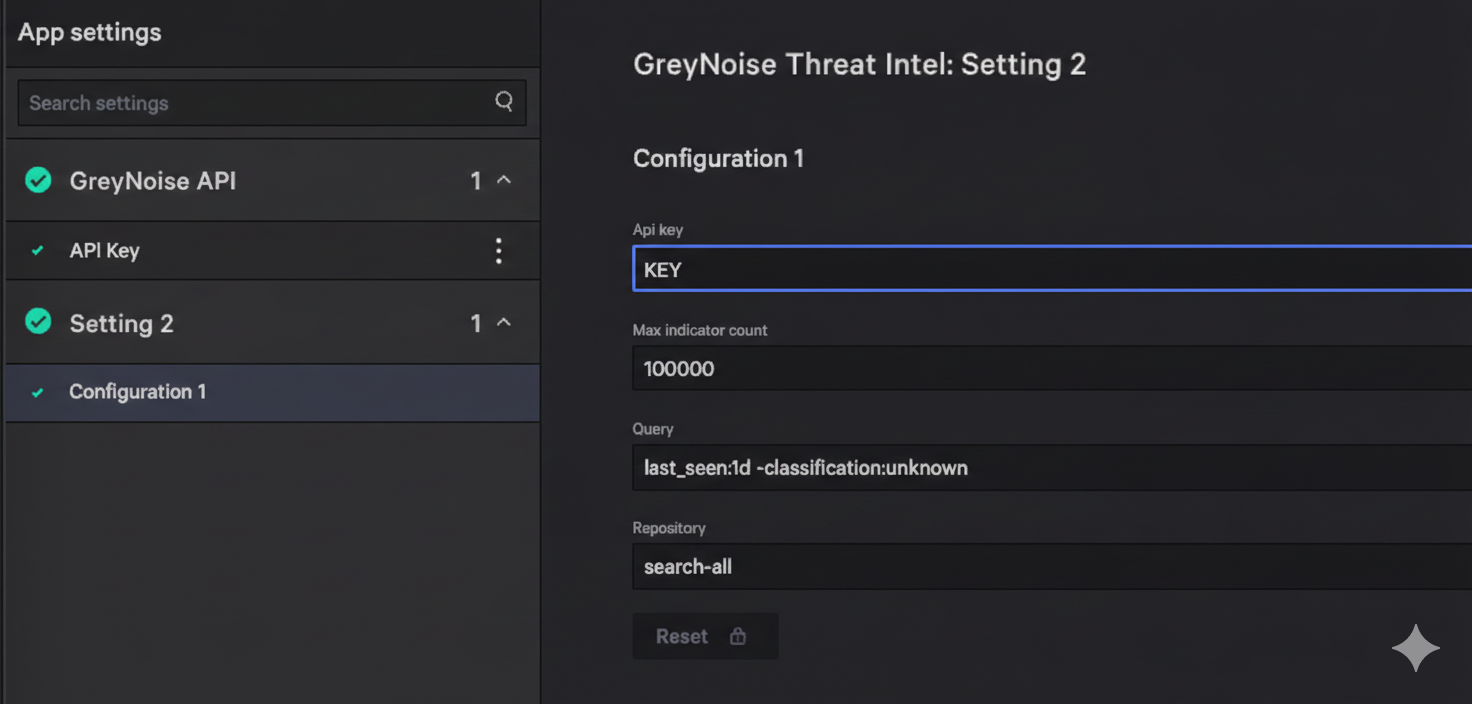Image resolution: width=1472 pixels, height=704 pixels.
Task: Click the green checkmark beside Setting 2
Action: 38,322
